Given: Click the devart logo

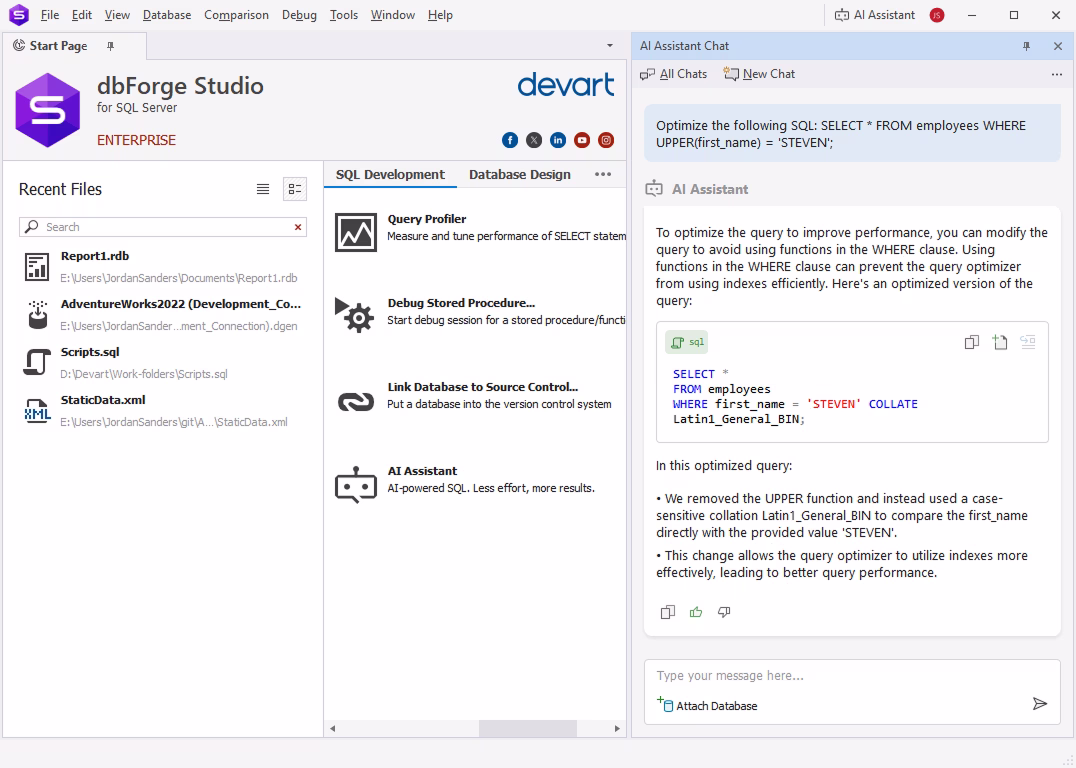Looking at the screenshot, I should (x=565, y=84).
